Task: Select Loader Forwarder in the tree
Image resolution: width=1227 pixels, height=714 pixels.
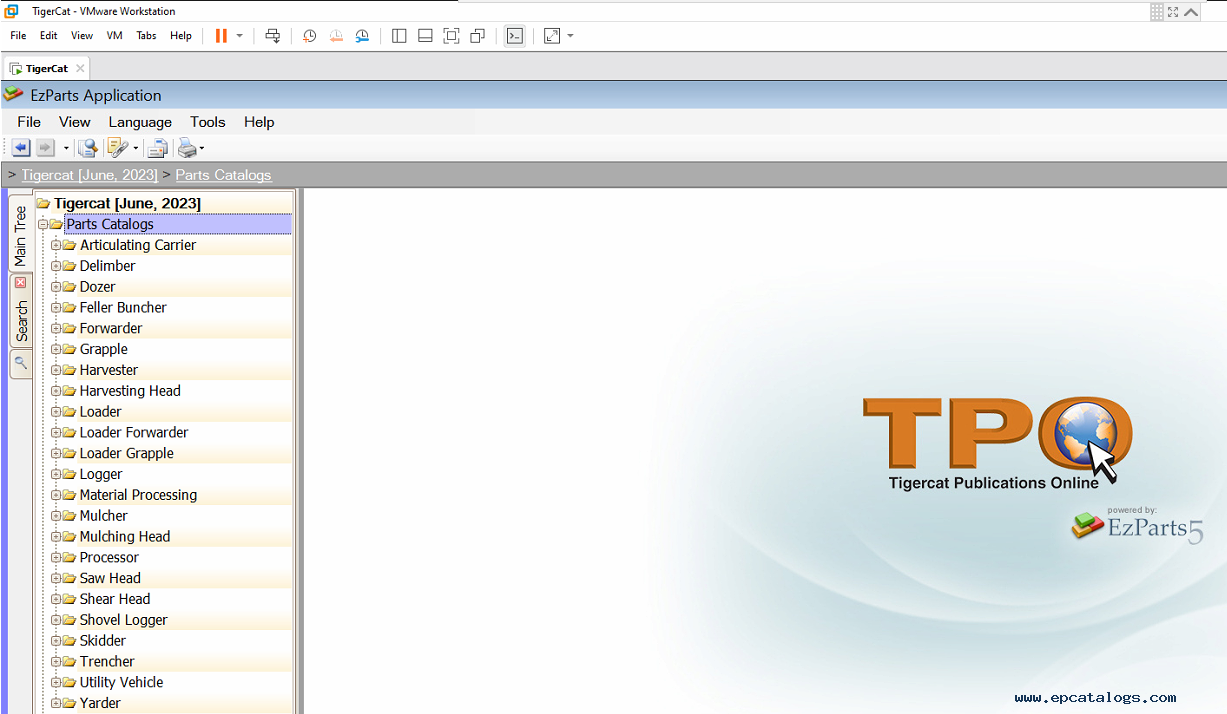Action: click(134, 432)
